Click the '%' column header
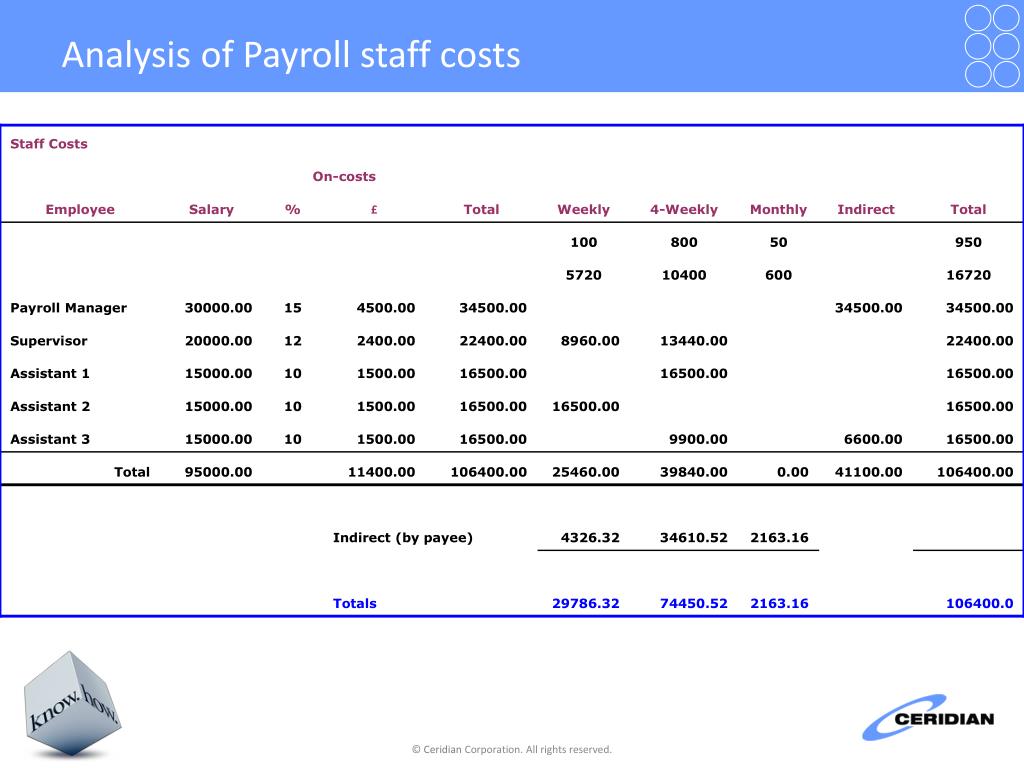 pyautogui.click(x=293, y=210)
